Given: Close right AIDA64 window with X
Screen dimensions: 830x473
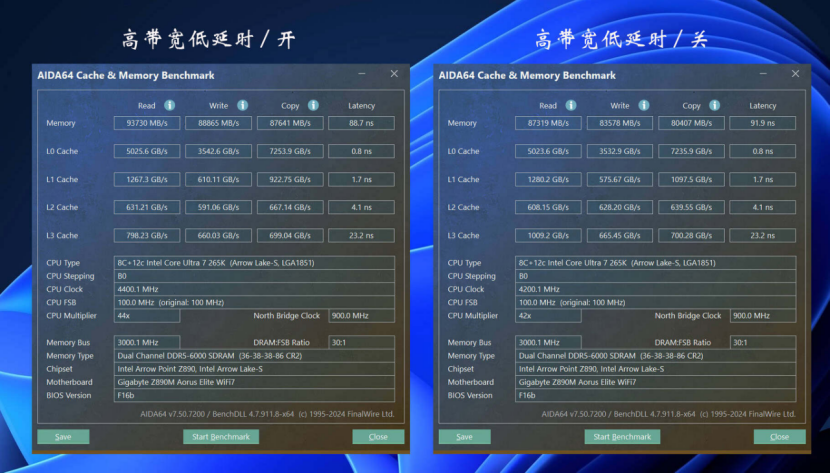Looking at the screenshot, I should (795, 74).
